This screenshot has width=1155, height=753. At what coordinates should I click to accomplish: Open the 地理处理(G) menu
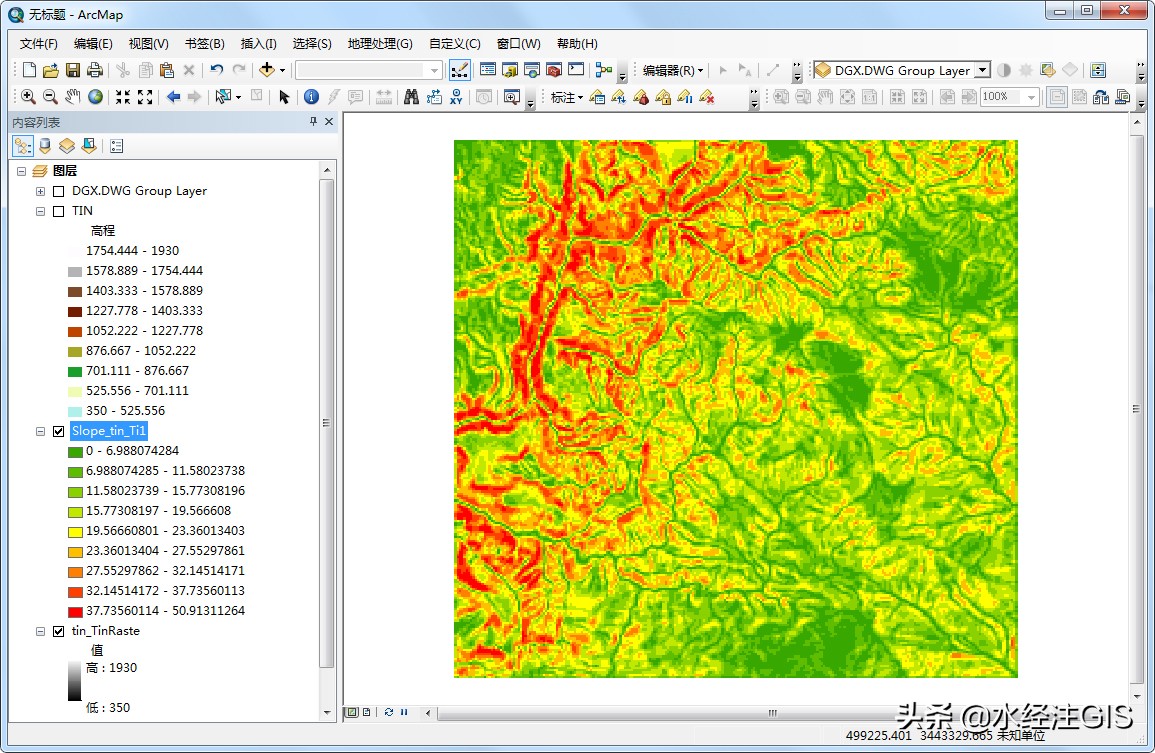point(379,44)
